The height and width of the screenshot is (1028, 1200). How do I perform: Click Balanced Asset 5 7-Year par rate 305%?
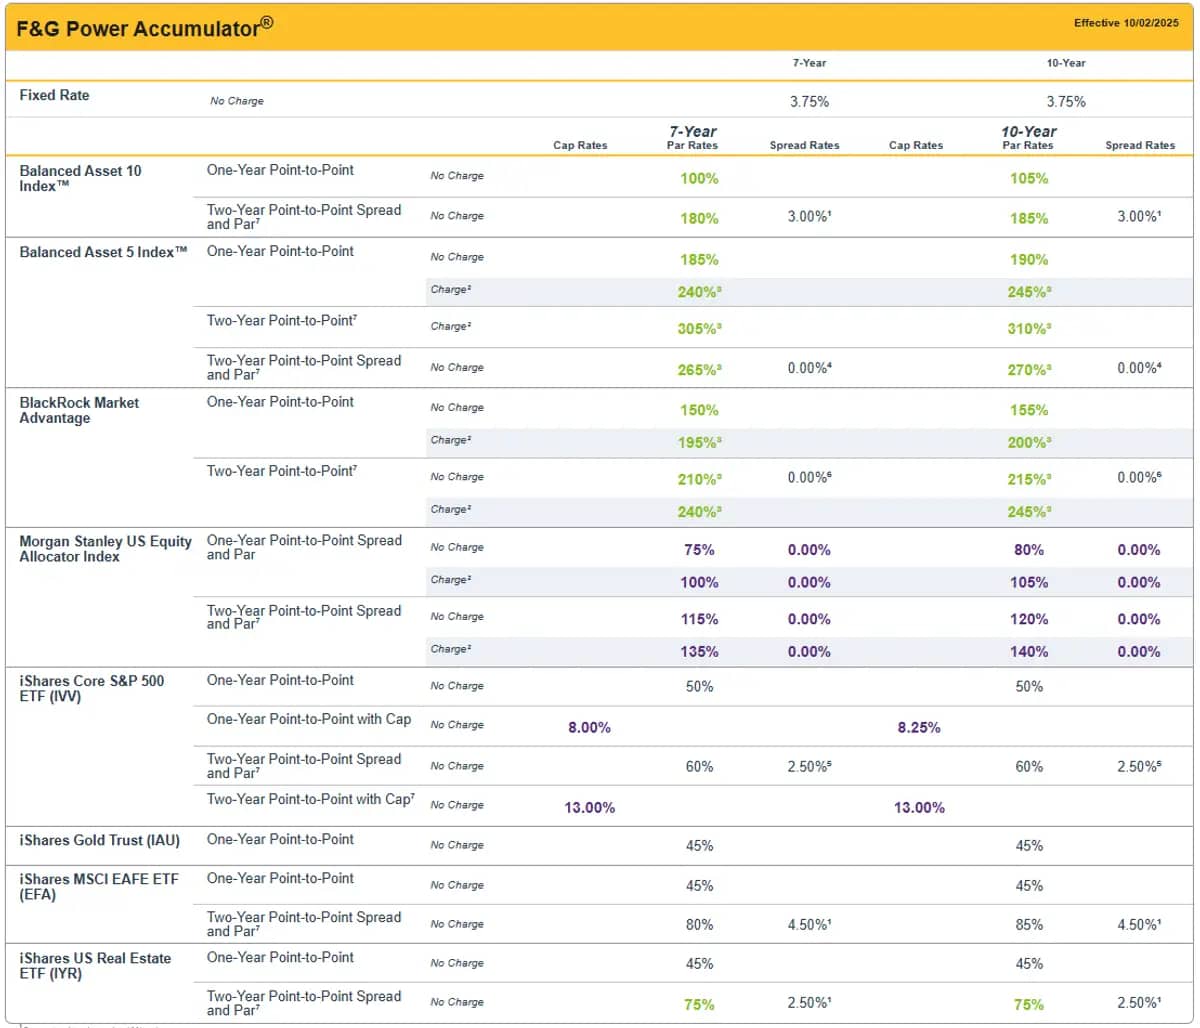coord(699,328)
